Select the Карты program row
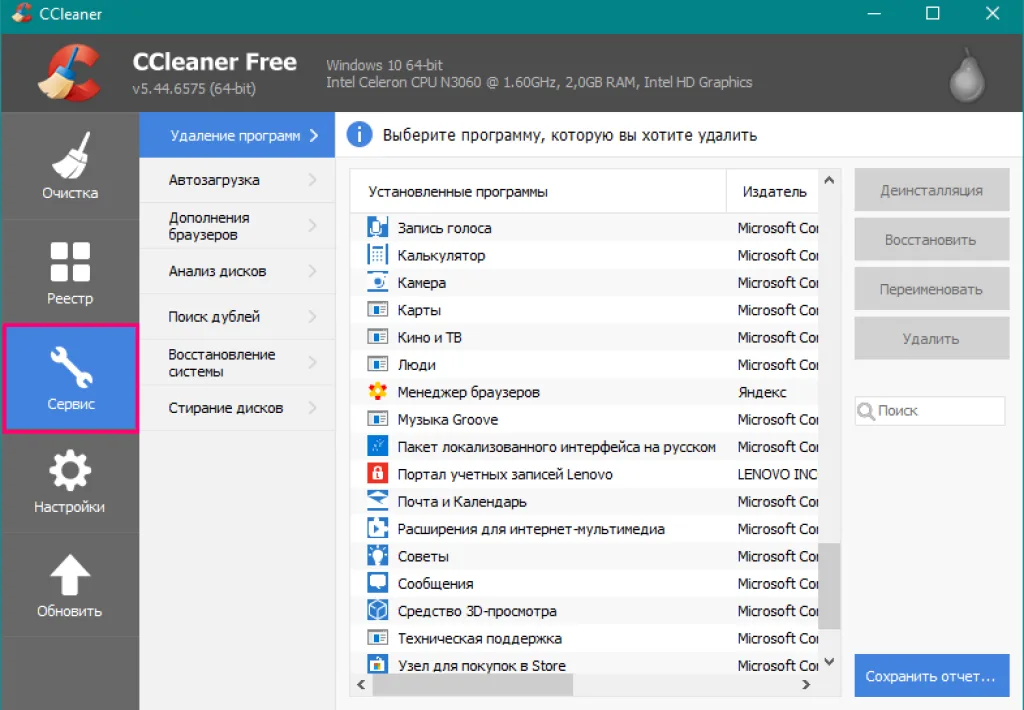Image resolution: width=1024 pixels, height=710 pixels. pyautogui.click(x=584, y=310)
